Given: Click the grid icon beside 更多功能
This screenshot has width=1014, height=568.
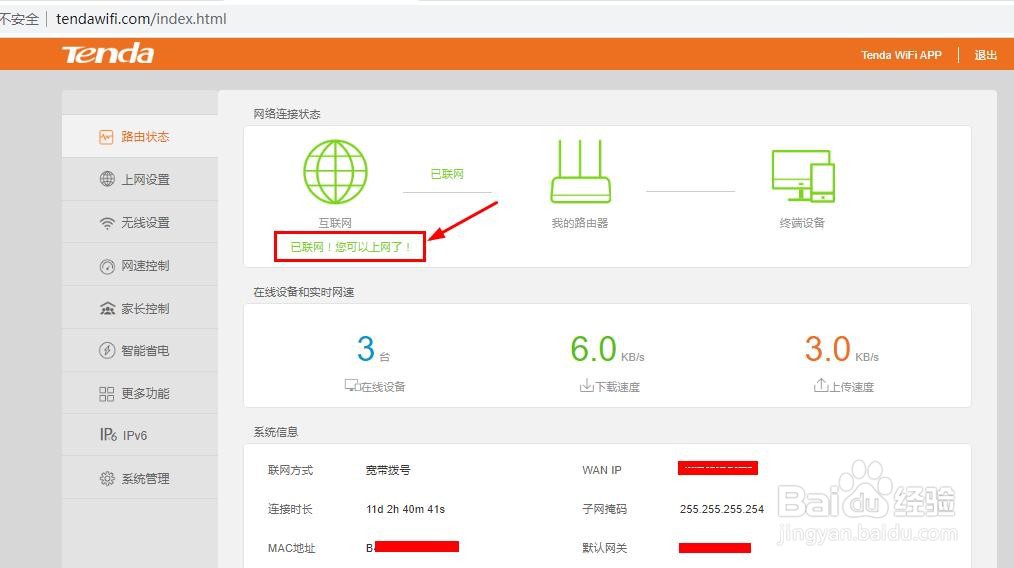Looking at the screenshot, I should 107,394.
